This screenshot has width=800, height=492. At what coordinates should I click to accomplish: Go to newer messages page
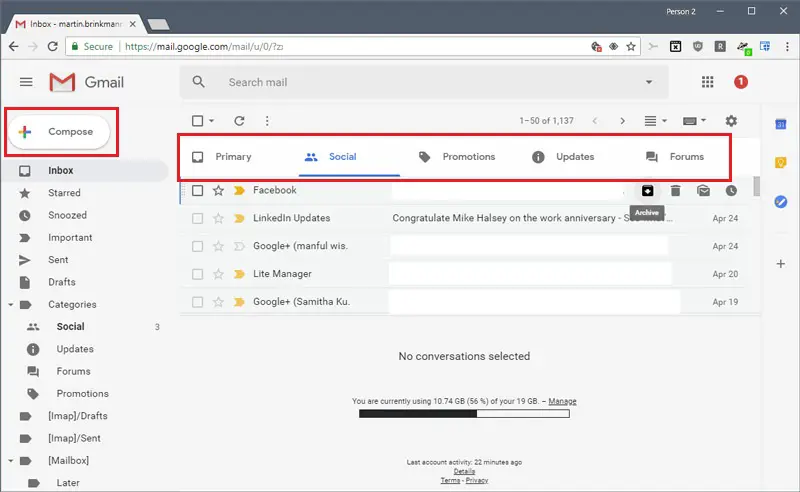click(x=595, y=121)
